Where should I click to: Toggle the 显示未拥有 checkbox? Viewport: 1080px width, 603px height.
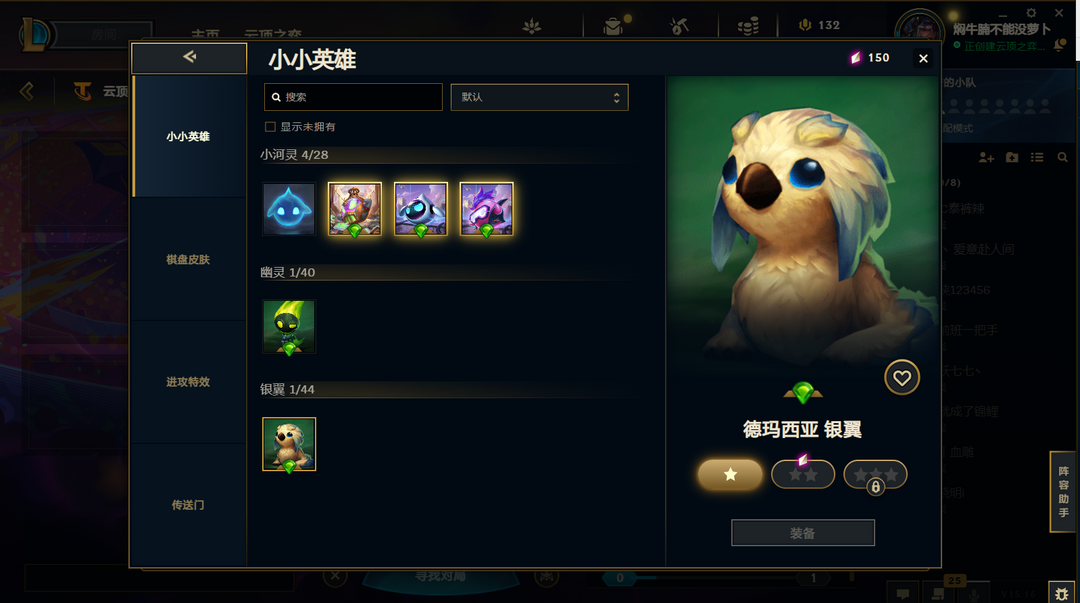(x=270, y=127)
